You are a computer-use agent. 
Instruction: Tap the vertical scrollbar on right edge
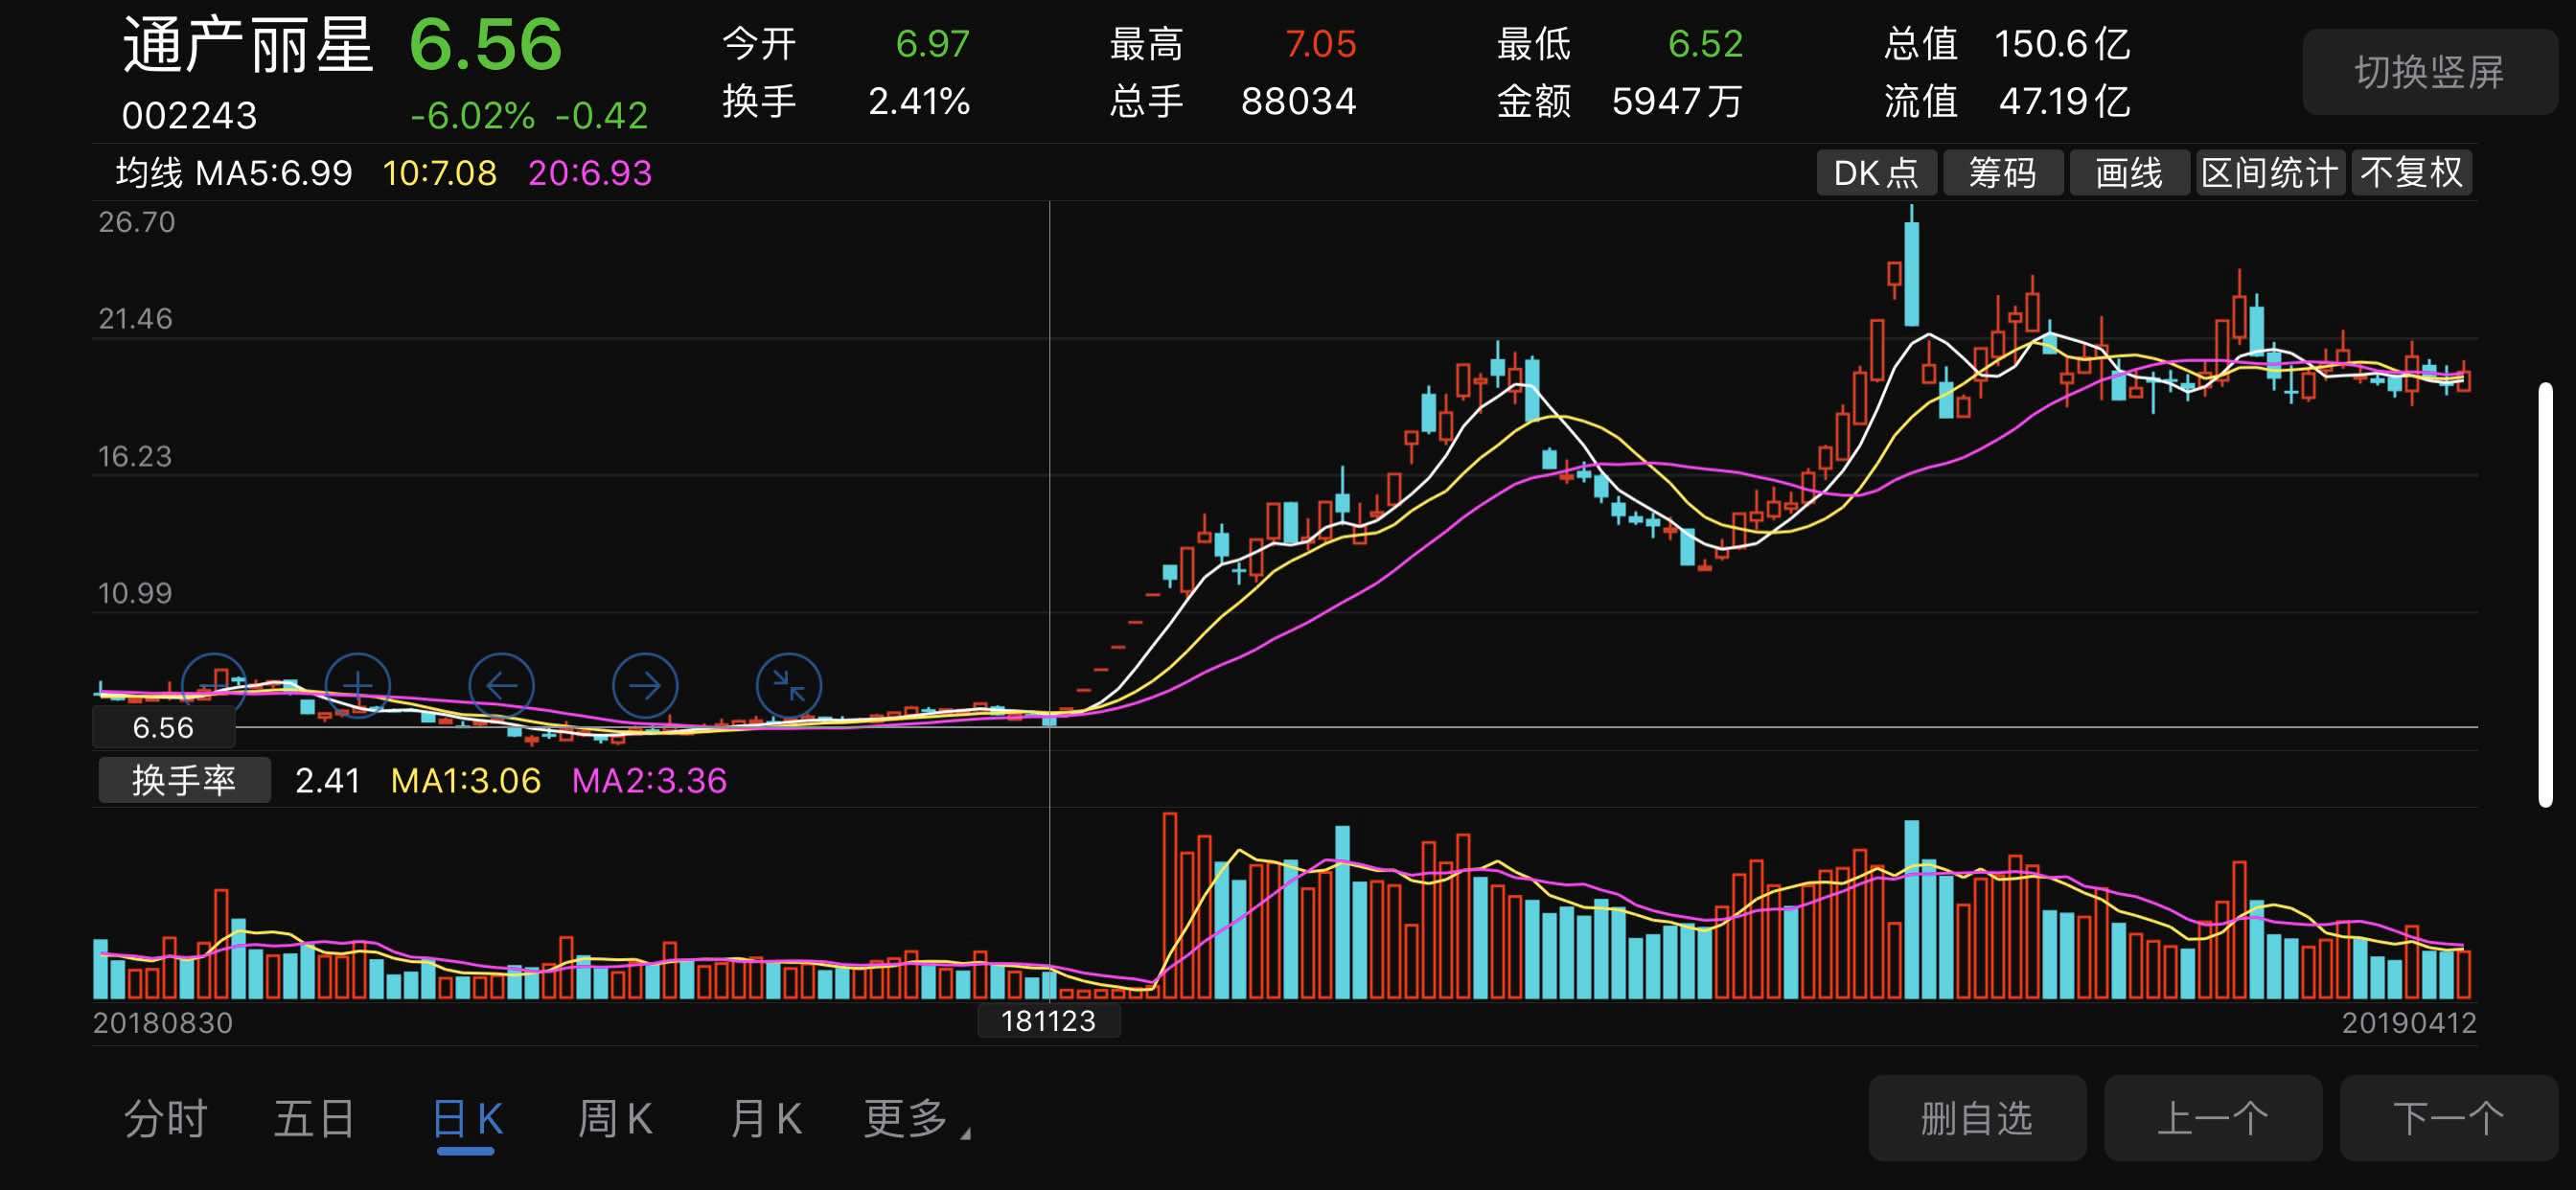tap(2545, 594)
